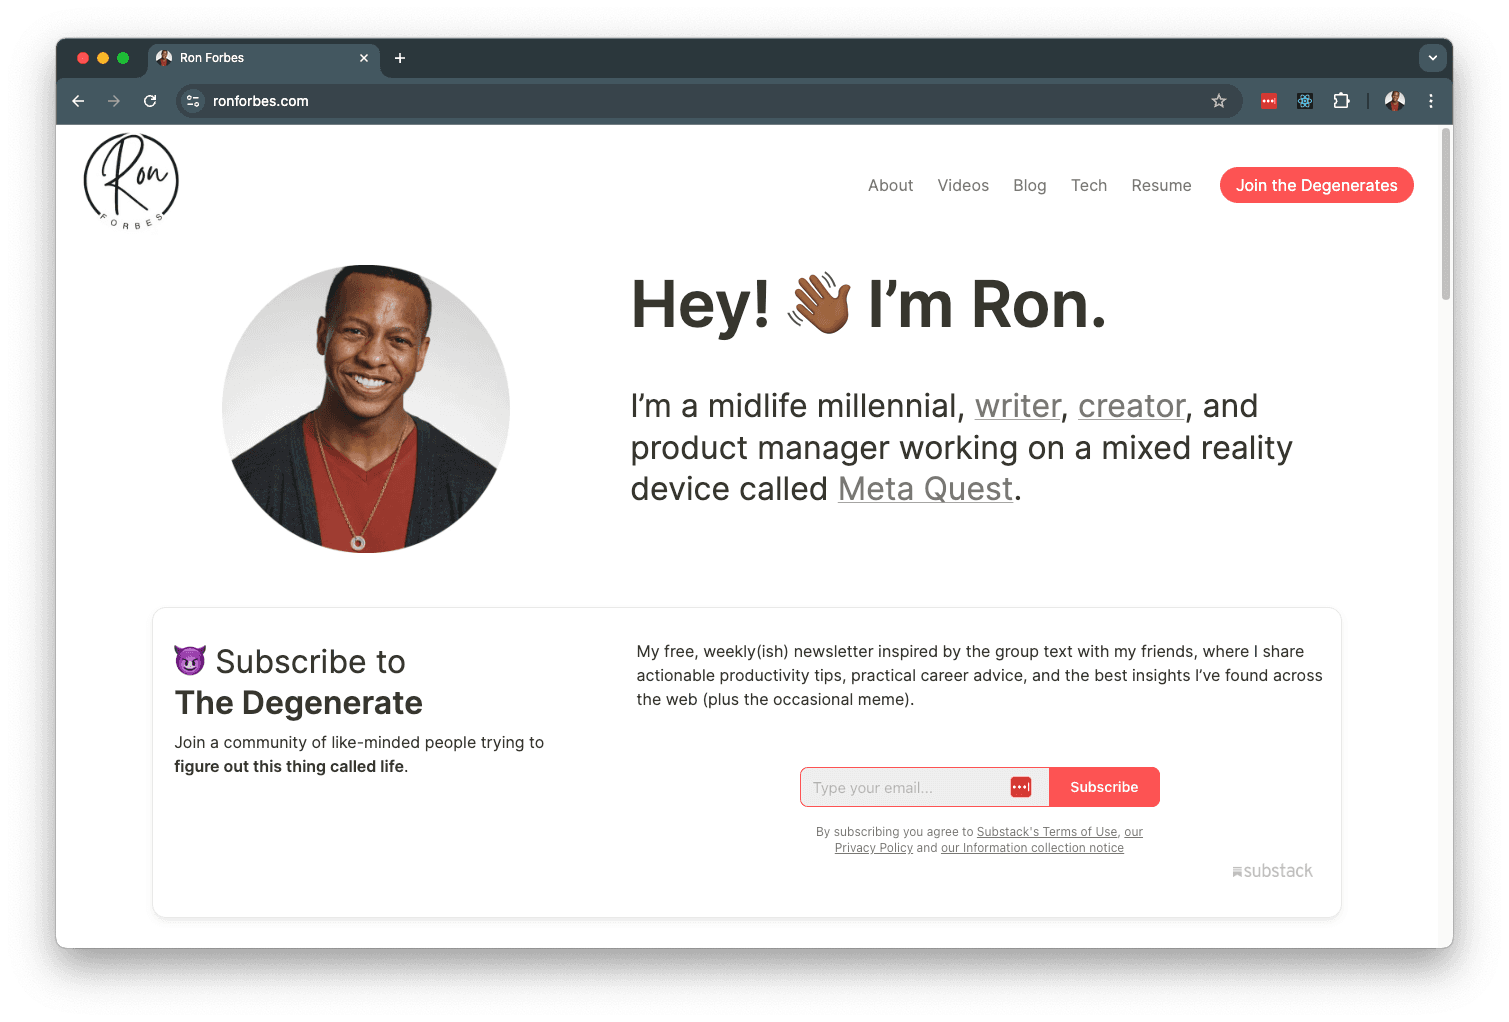Click the 1Password icon inside the email field

pyautogui.click(x=1020, y=787)
